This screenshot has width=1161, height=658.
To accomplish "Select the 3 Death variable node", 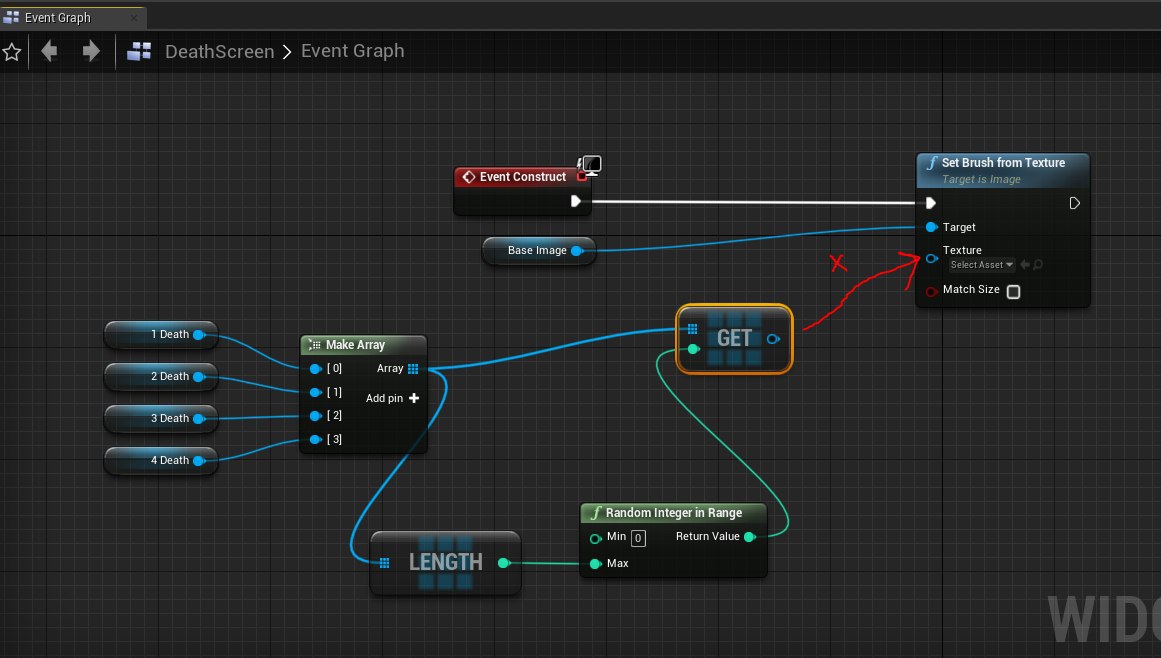I will [160, 419].
